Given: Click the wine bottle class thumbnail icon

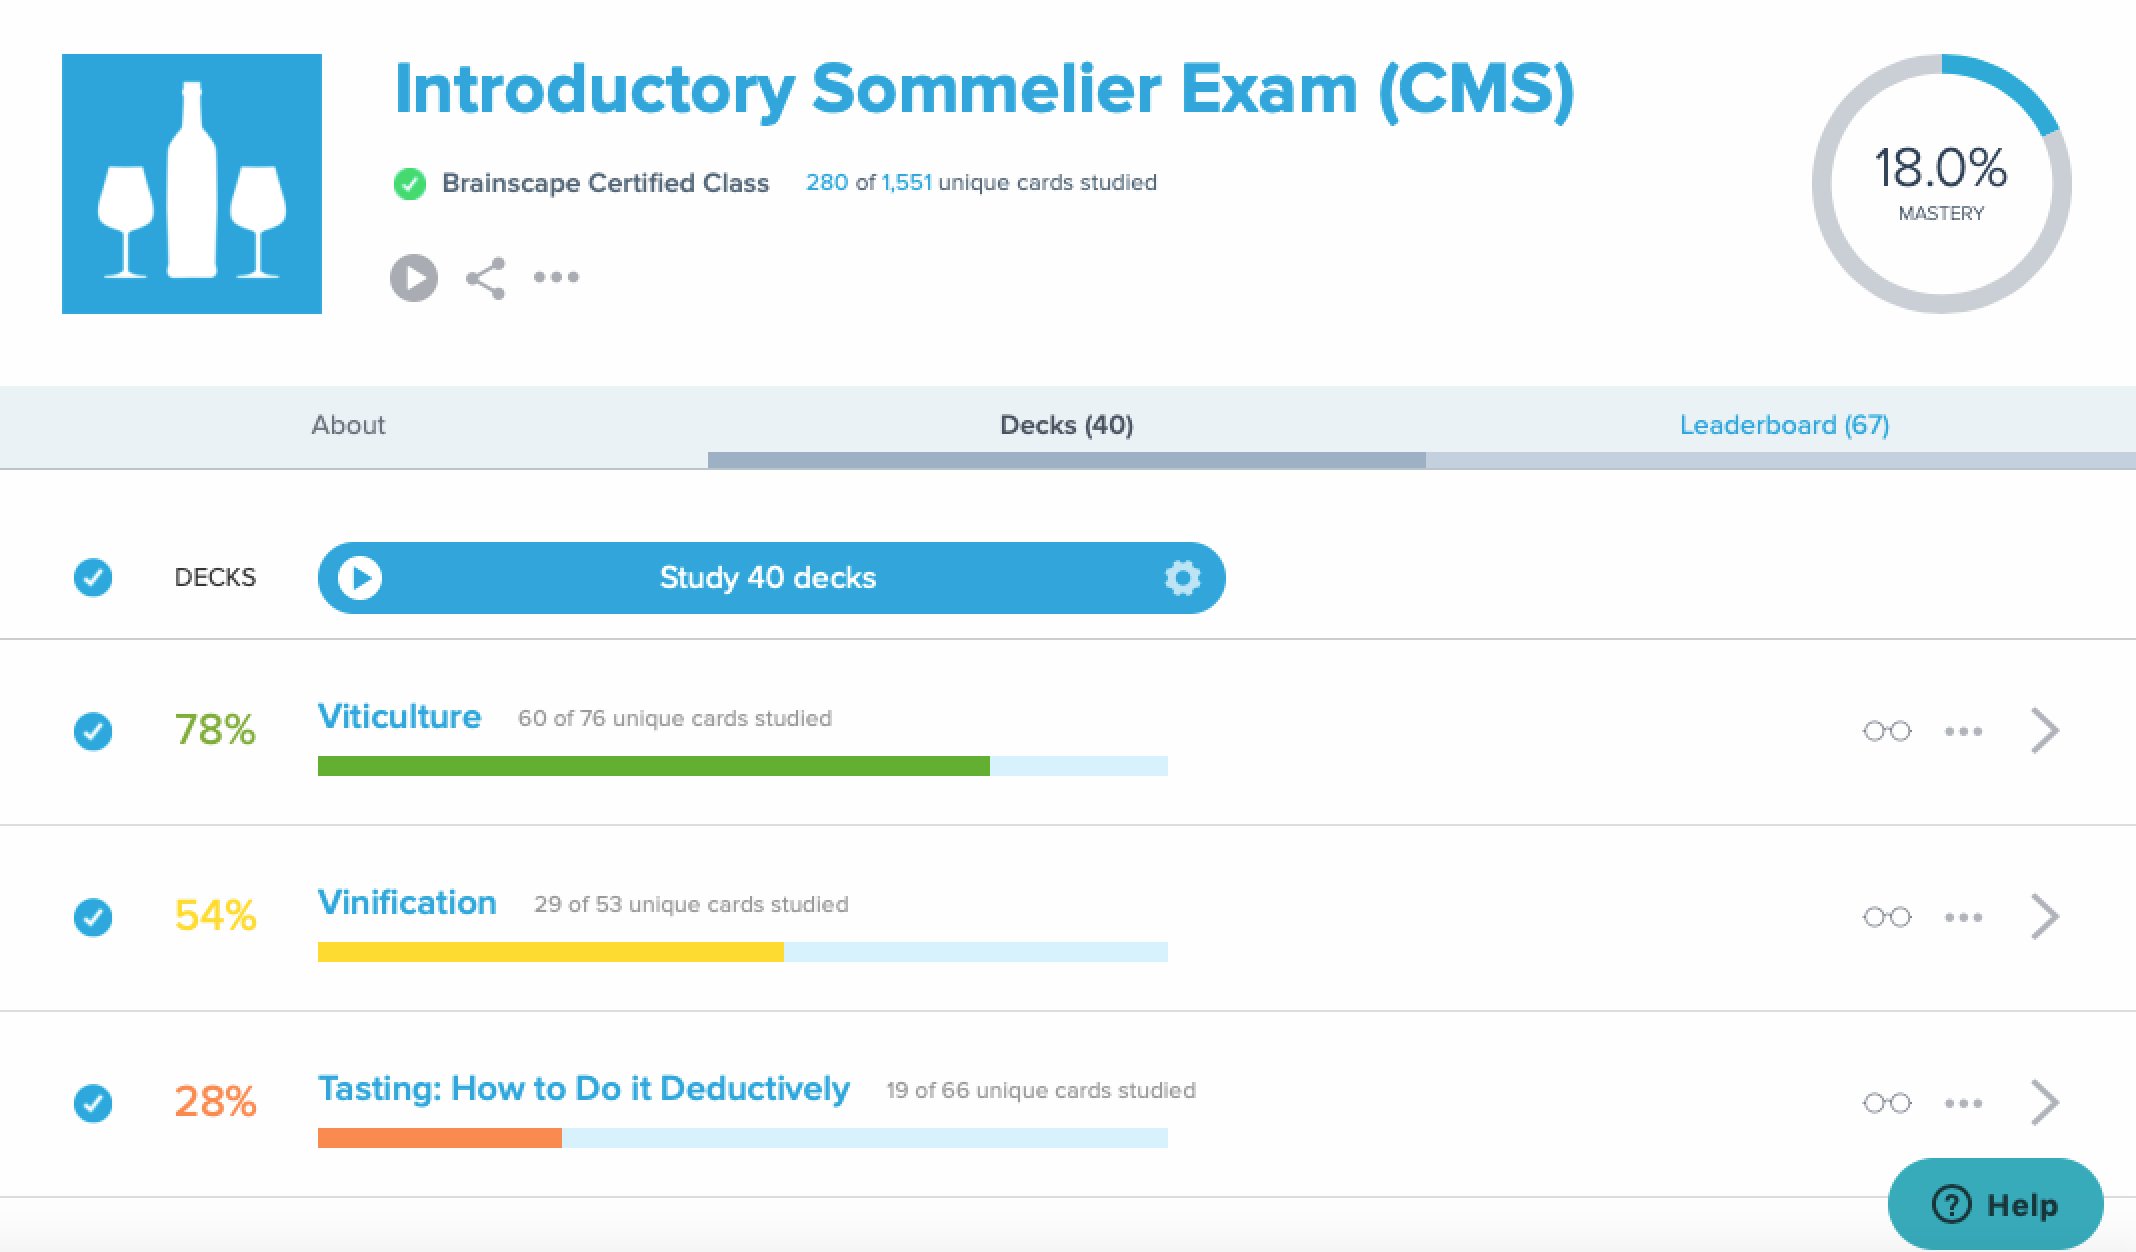Looking at the screenshot, I should pyautogui.click(x=191, y=184).
